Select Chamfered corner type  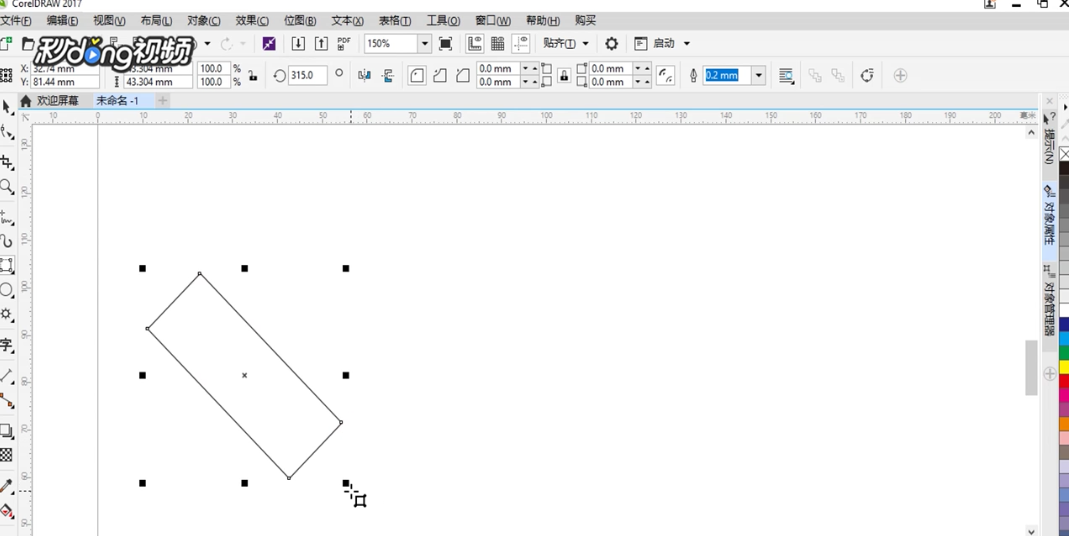(x=463, y=75)
